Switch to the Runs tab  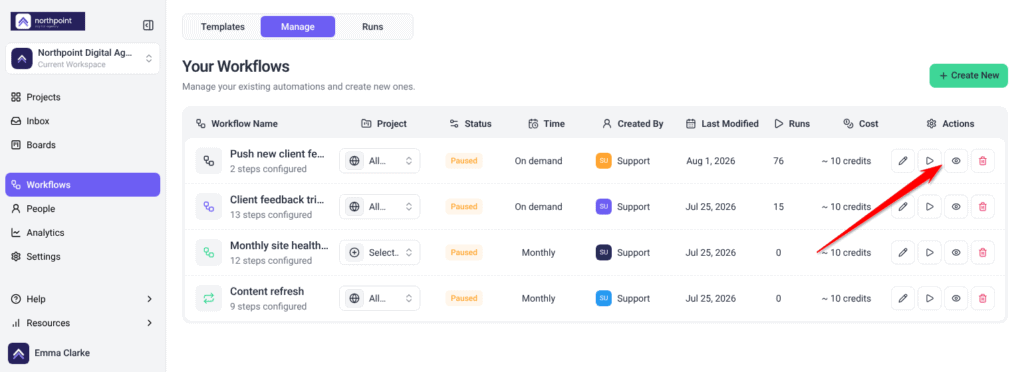tap(373, 27)
